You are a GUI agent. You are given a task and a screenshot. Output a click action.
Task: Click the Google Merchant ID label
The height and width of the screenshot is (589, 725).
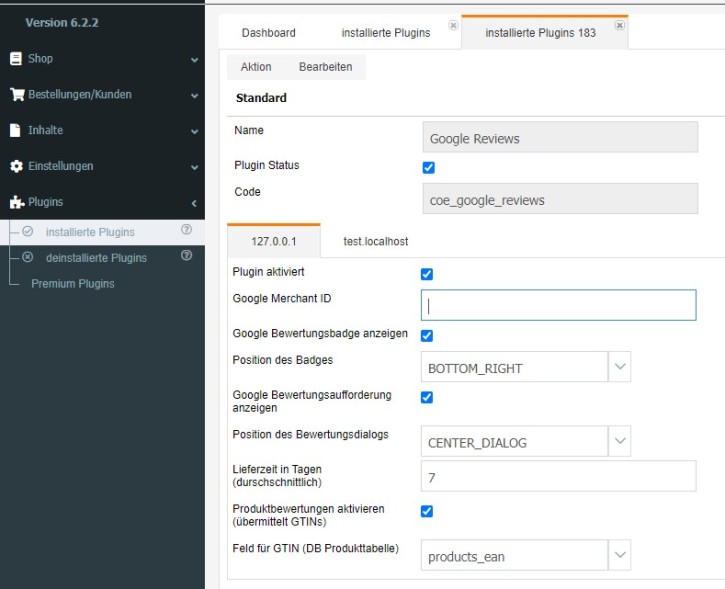coord(282,299)
